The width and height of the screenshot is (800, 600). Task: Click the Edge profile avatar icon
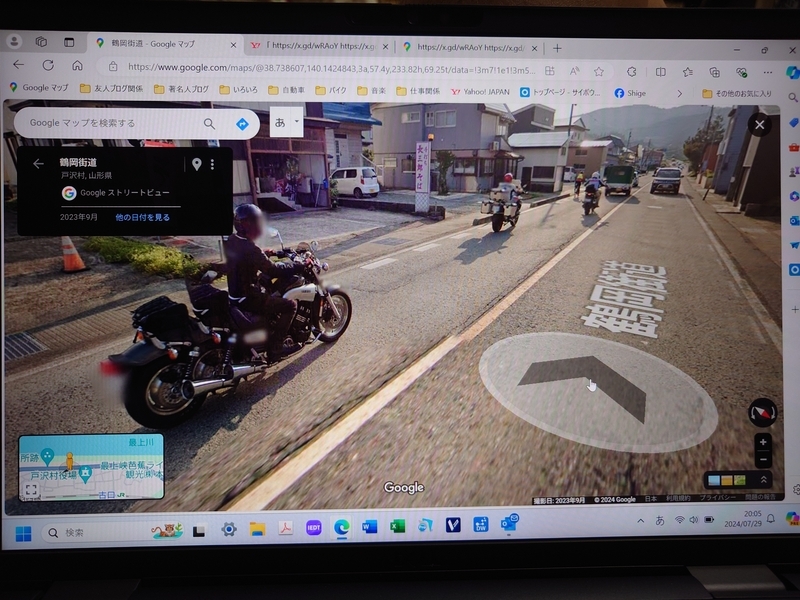[x=14, y=41]
